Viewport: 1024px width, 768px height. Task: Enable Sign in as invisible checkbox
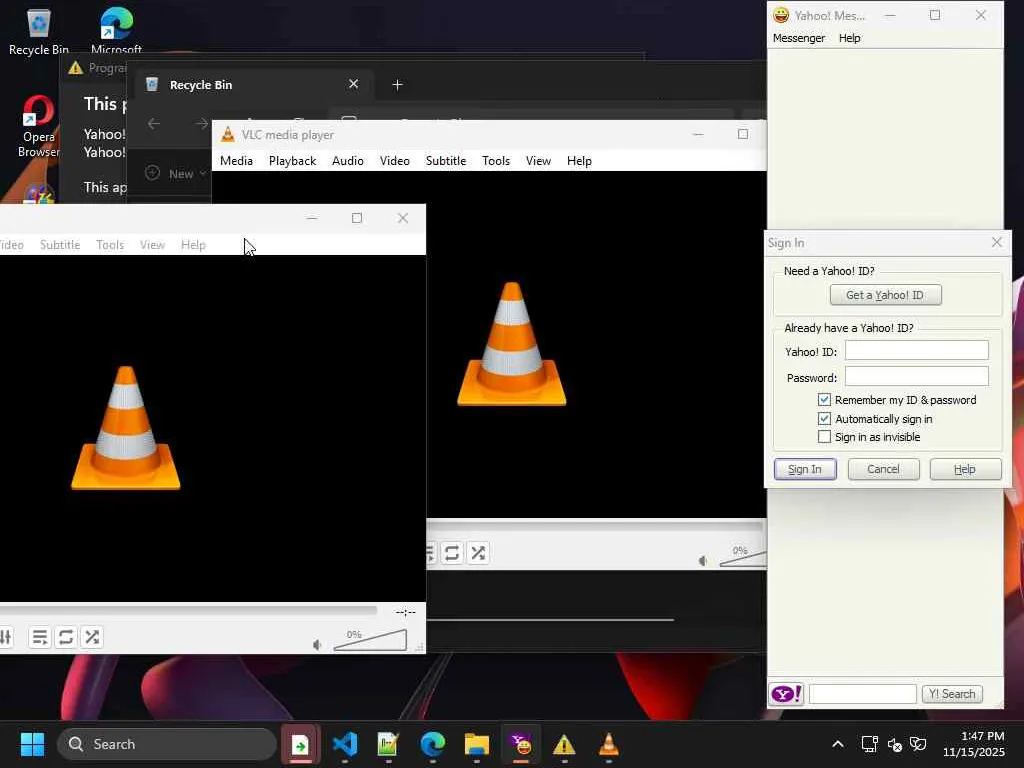point(824,437)
